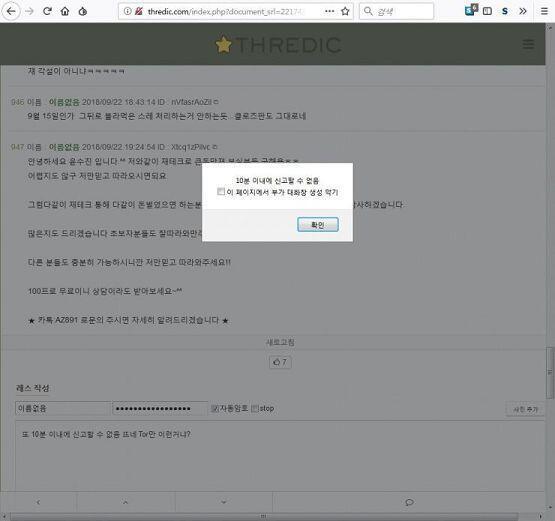Report post 946 via small icon
This screenshot has height=521, width=555.
216,102
